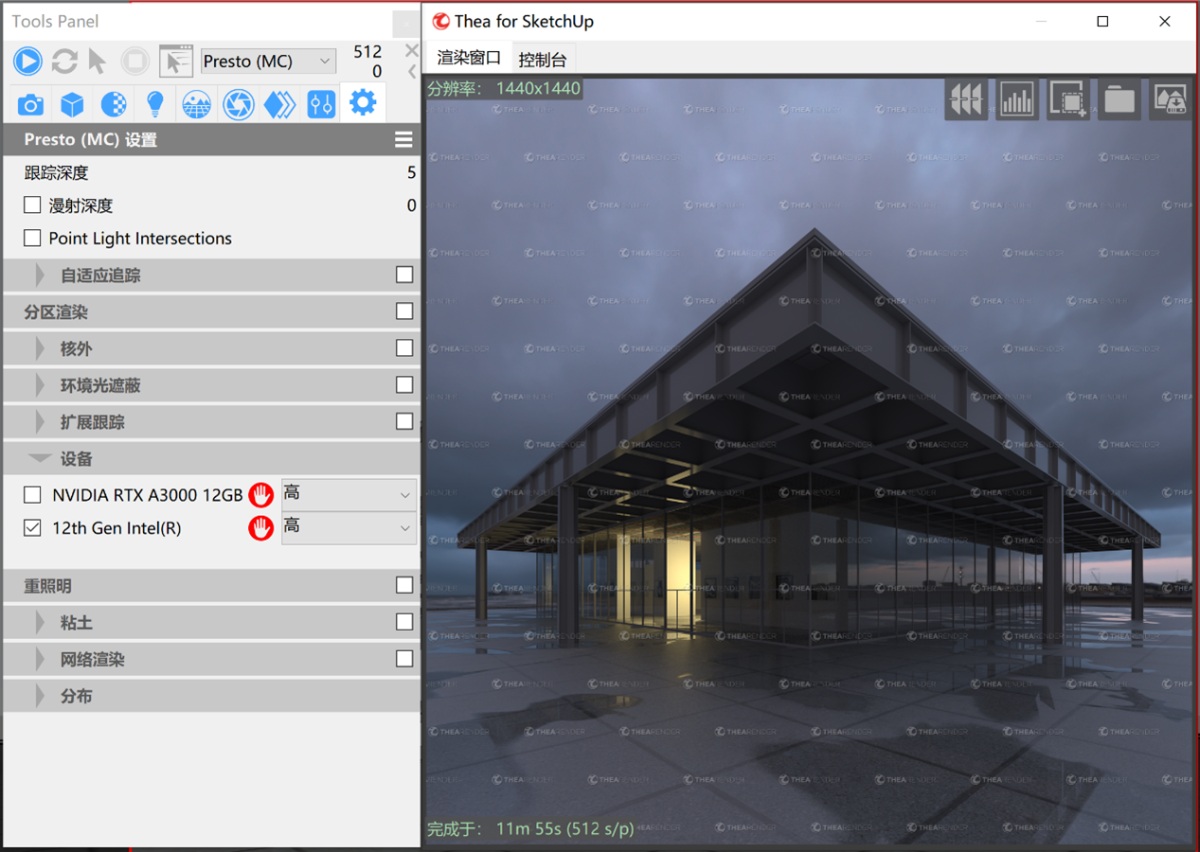Viewport: 1200px width, 852px height.
Task: Enable the NVIDIA RTX A3000 device checkbox
Action: [33, 494]
